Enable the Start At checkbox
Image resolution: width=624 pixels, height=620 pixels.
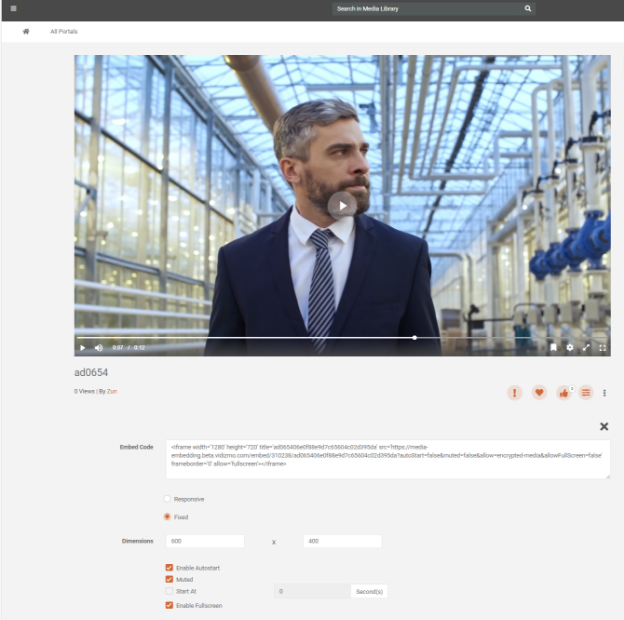pyautogui.click(x=169, y=591)
